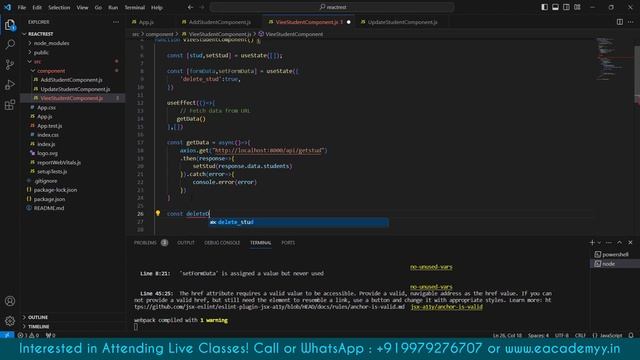Click the UTF-8 encoding in status bar
This screenshot has height=360, width=640.
click(x=561, y=335)
